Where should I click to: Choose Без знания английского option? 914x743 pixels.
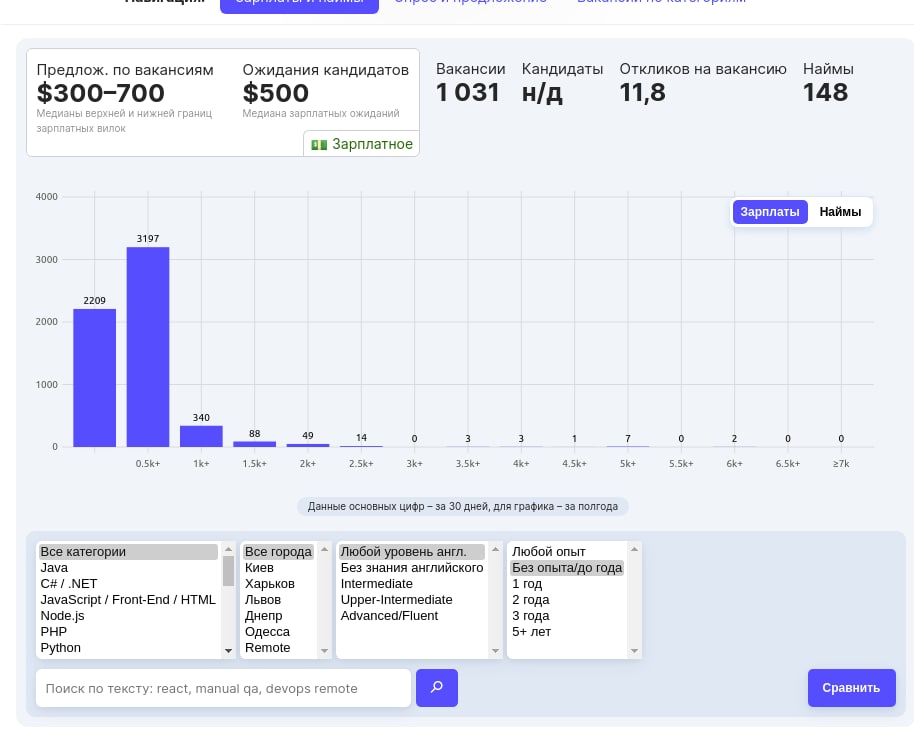412,568
